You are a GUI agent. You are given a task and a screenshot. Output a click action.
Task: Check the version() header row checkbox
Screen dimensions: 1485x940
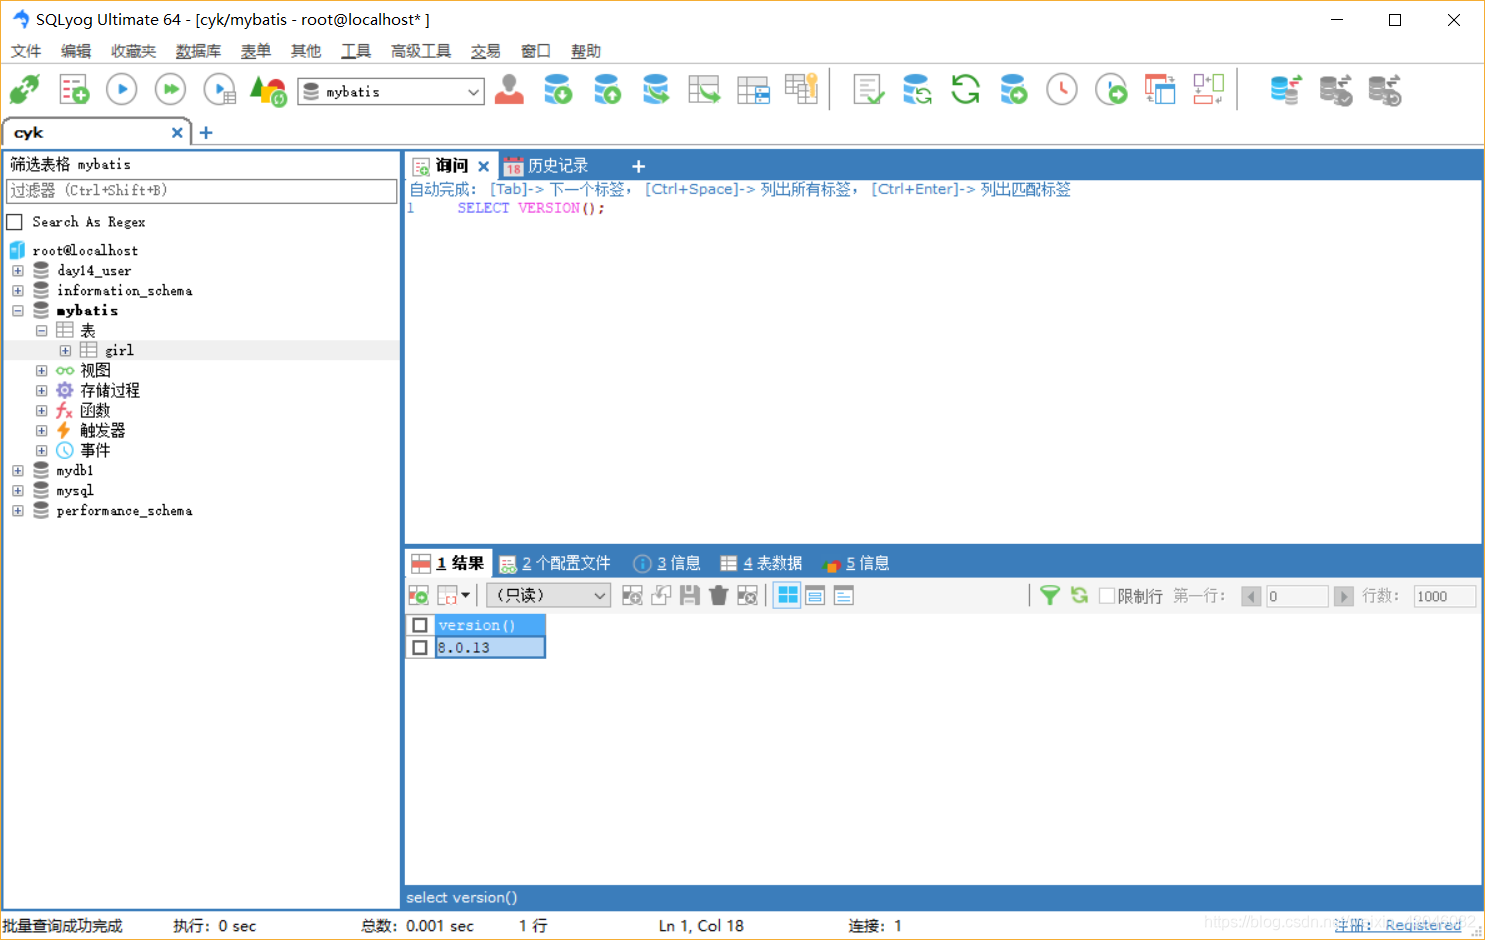pos(420,625)
